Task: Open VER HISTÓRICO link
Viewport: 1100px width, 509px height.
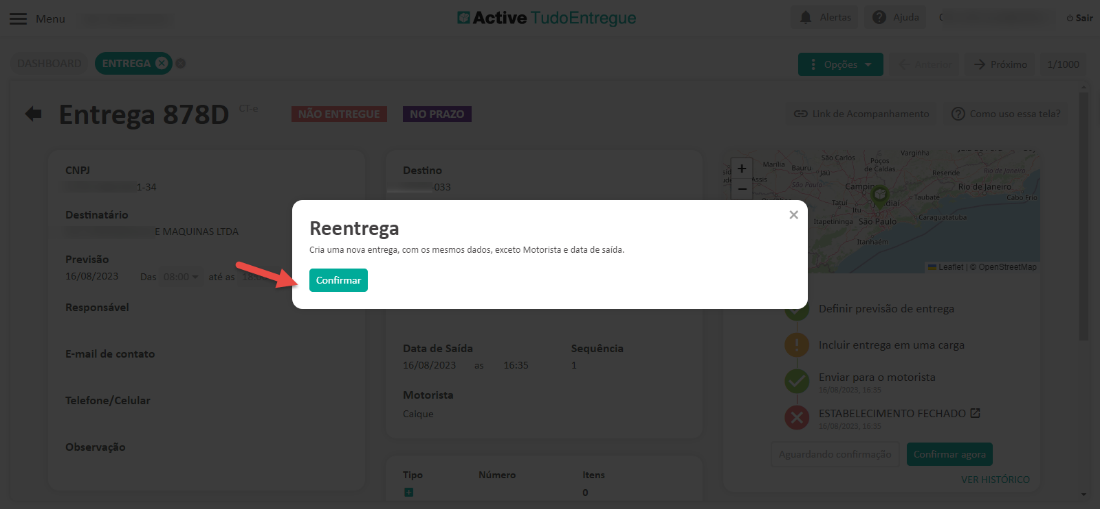Action: pos(995,480)
